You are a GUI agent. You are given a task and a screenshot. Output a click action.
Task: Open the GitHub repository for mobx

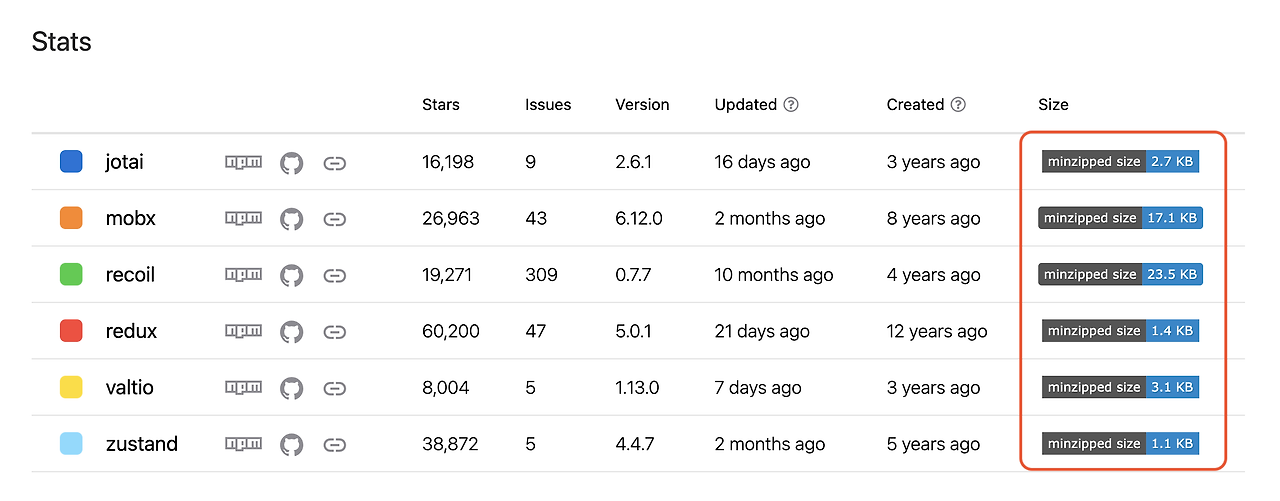291,219
